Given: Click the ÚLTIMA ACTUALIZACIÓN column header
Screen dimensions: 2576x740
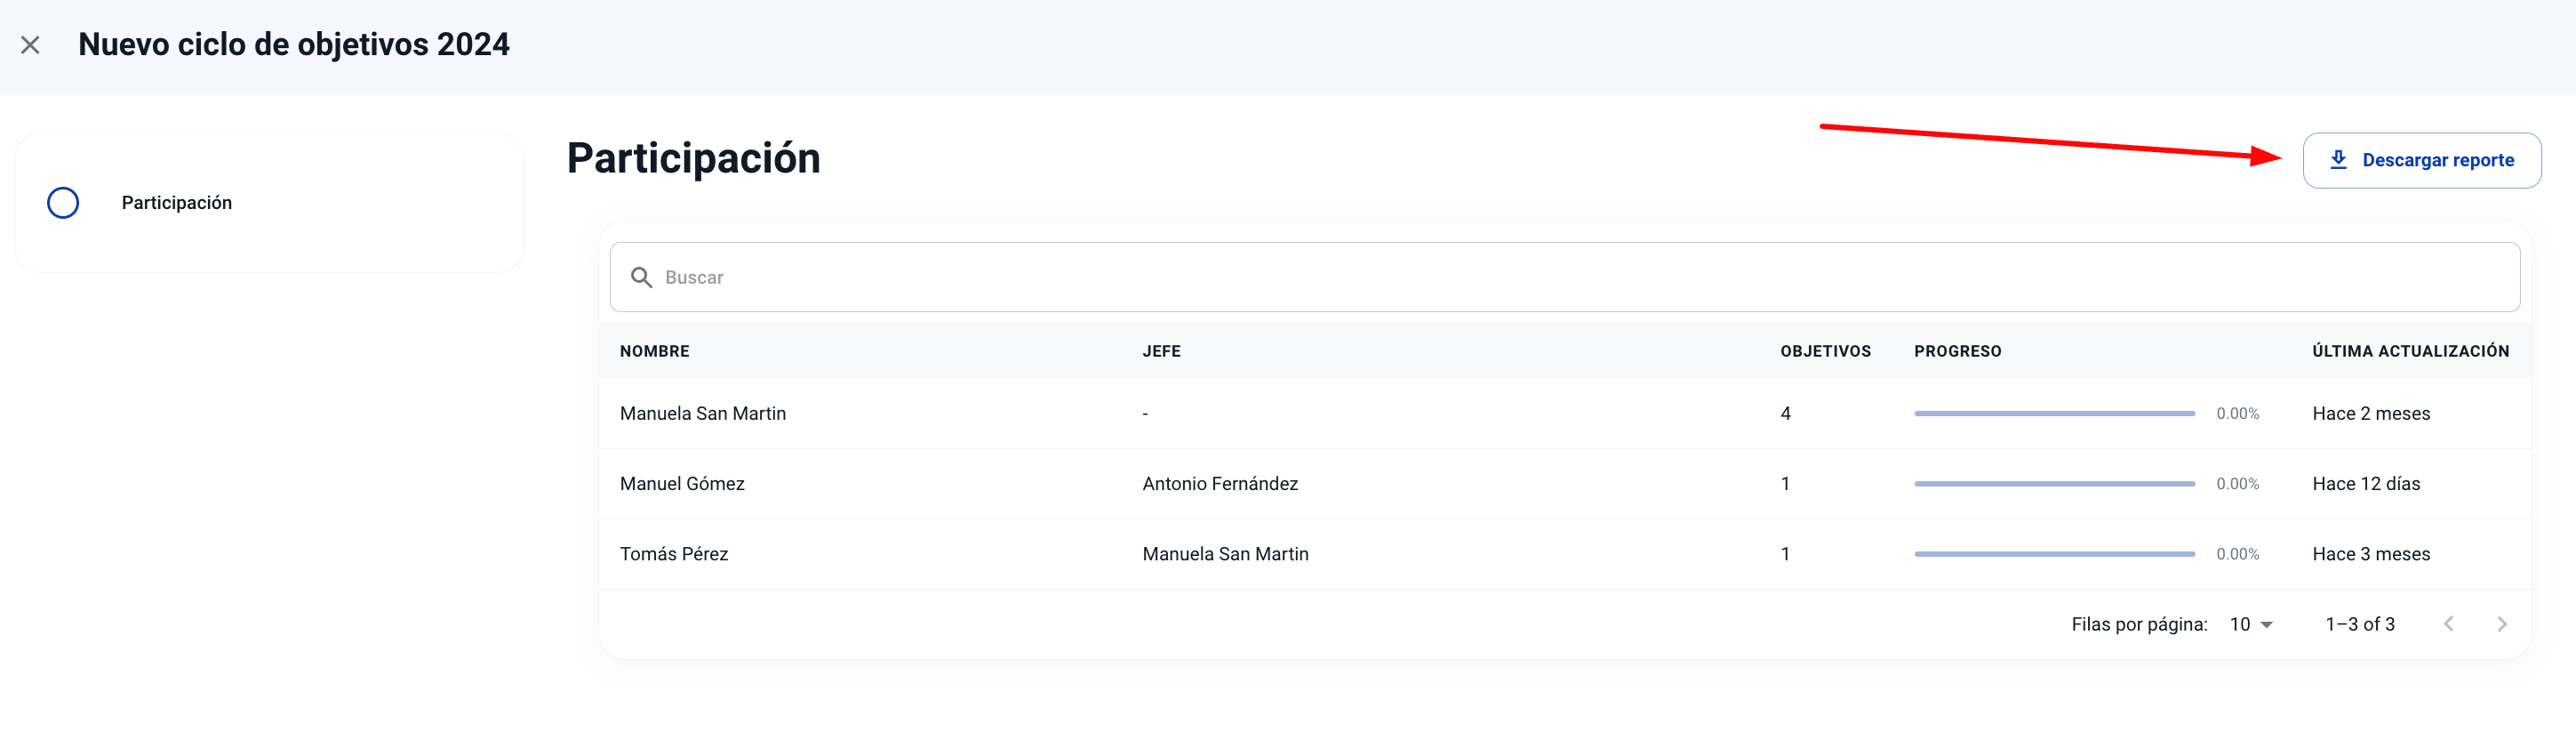Looking at the screenshot, I should pyautogui.click(x=2410, y=351).
